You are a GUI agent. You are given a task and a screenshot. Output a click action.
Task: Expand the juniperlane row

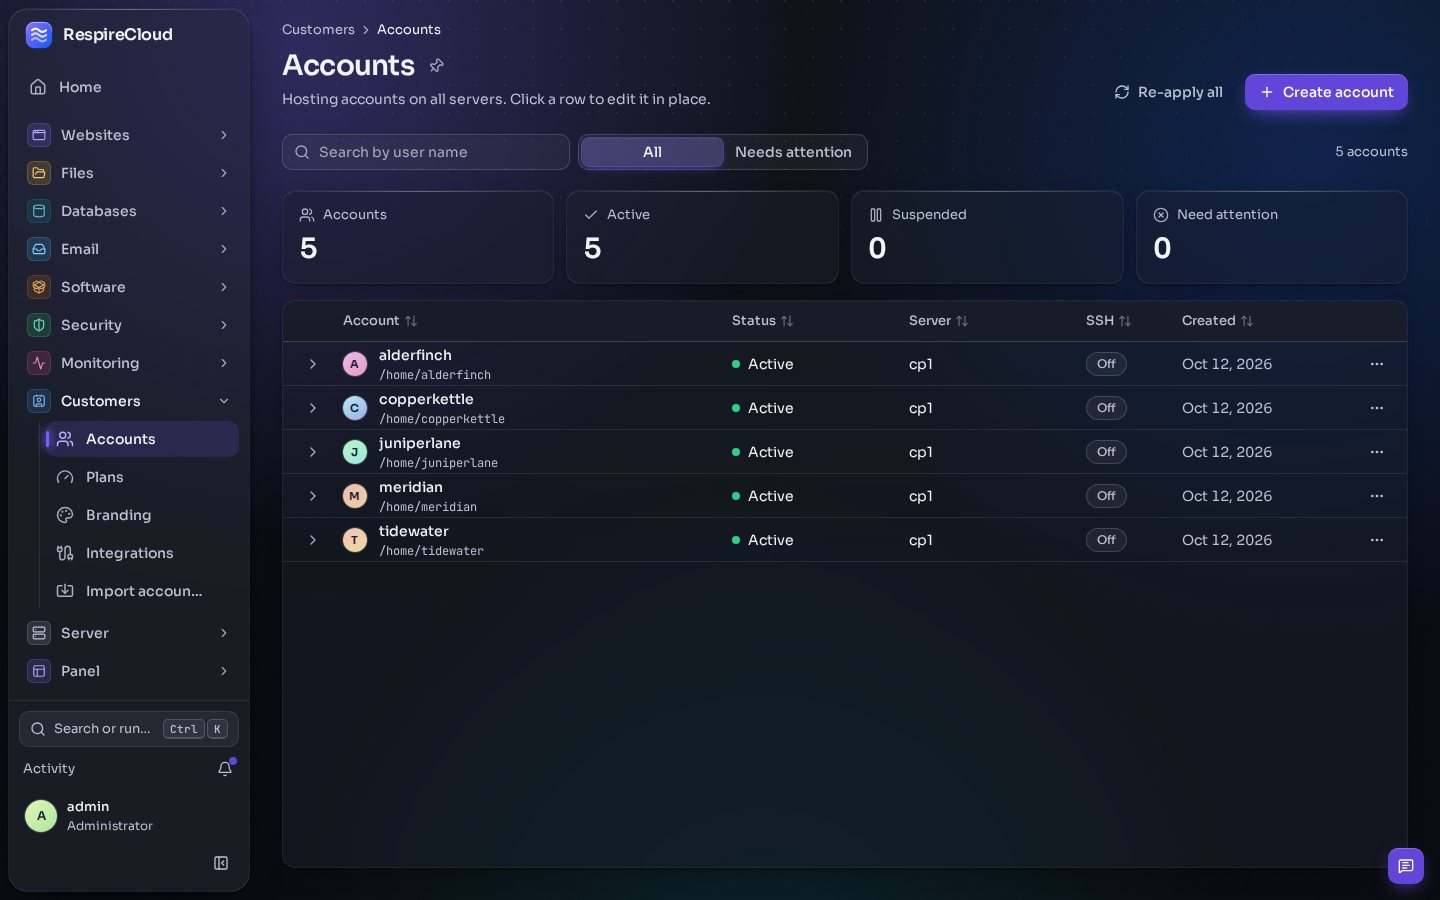point(313,452)
